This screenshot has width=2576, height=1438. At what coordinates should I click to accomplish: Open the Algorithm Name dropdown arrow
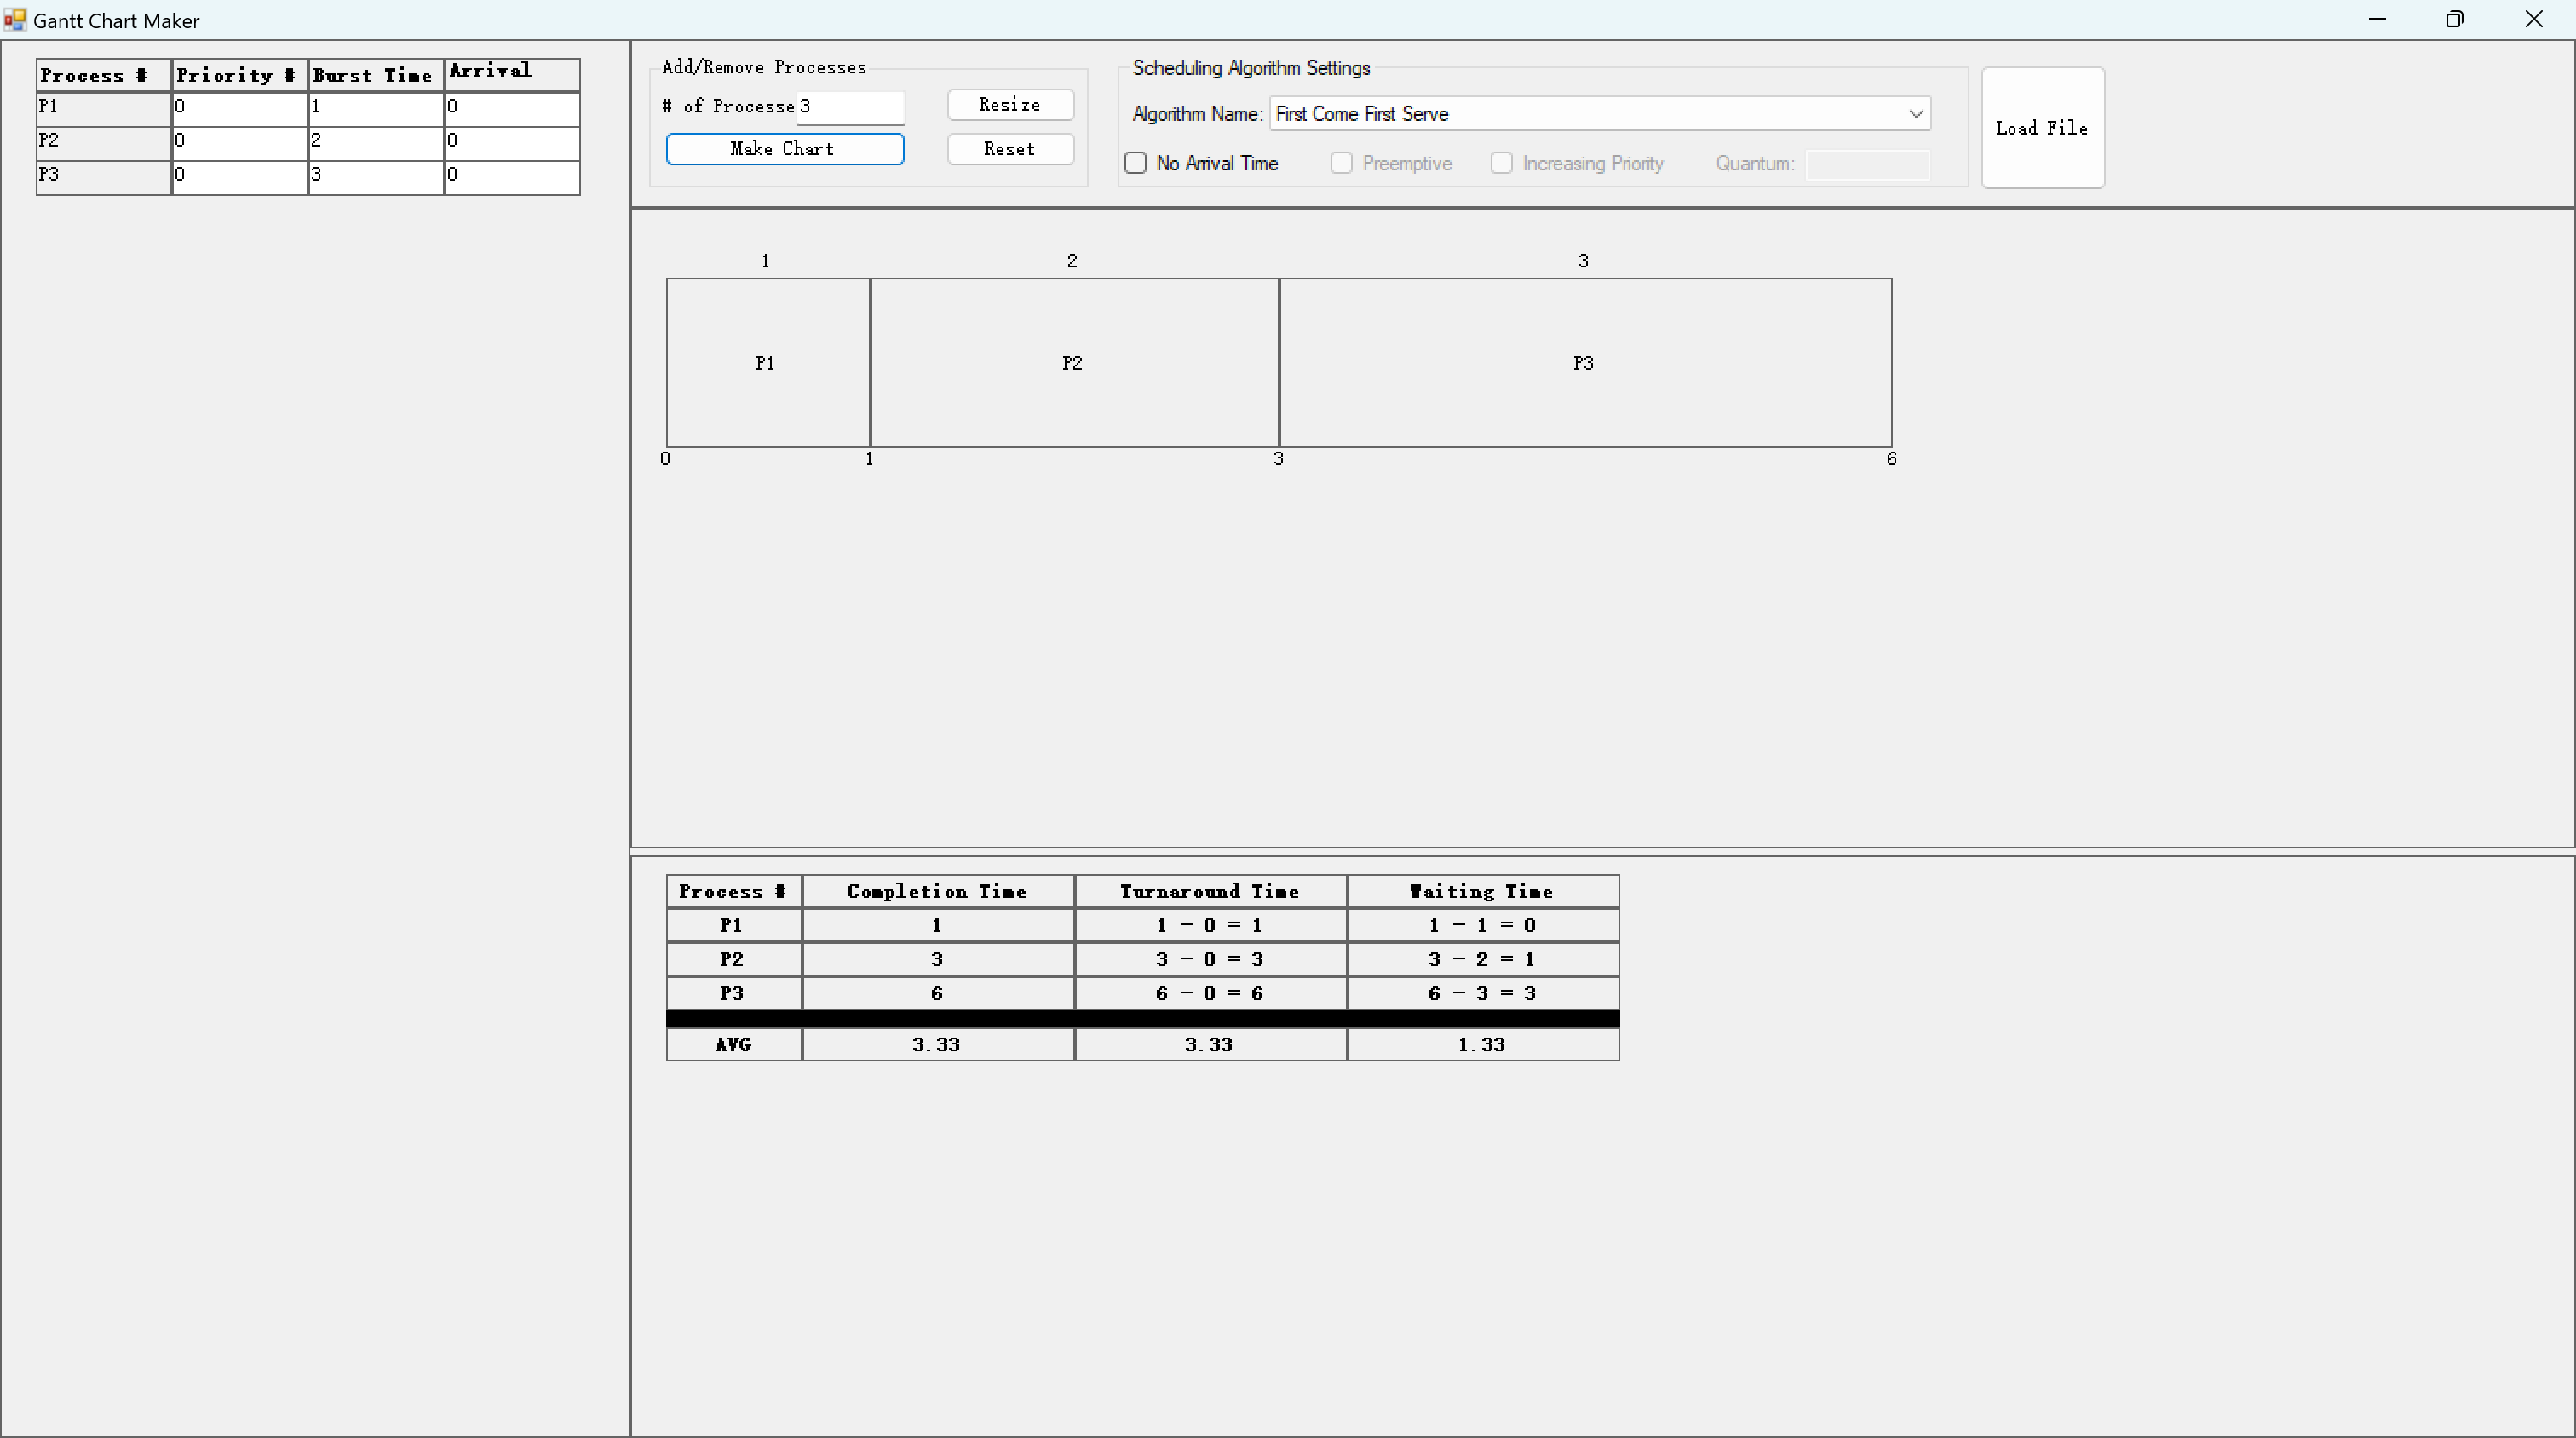pyautogui.click(x=1915, y=114)
